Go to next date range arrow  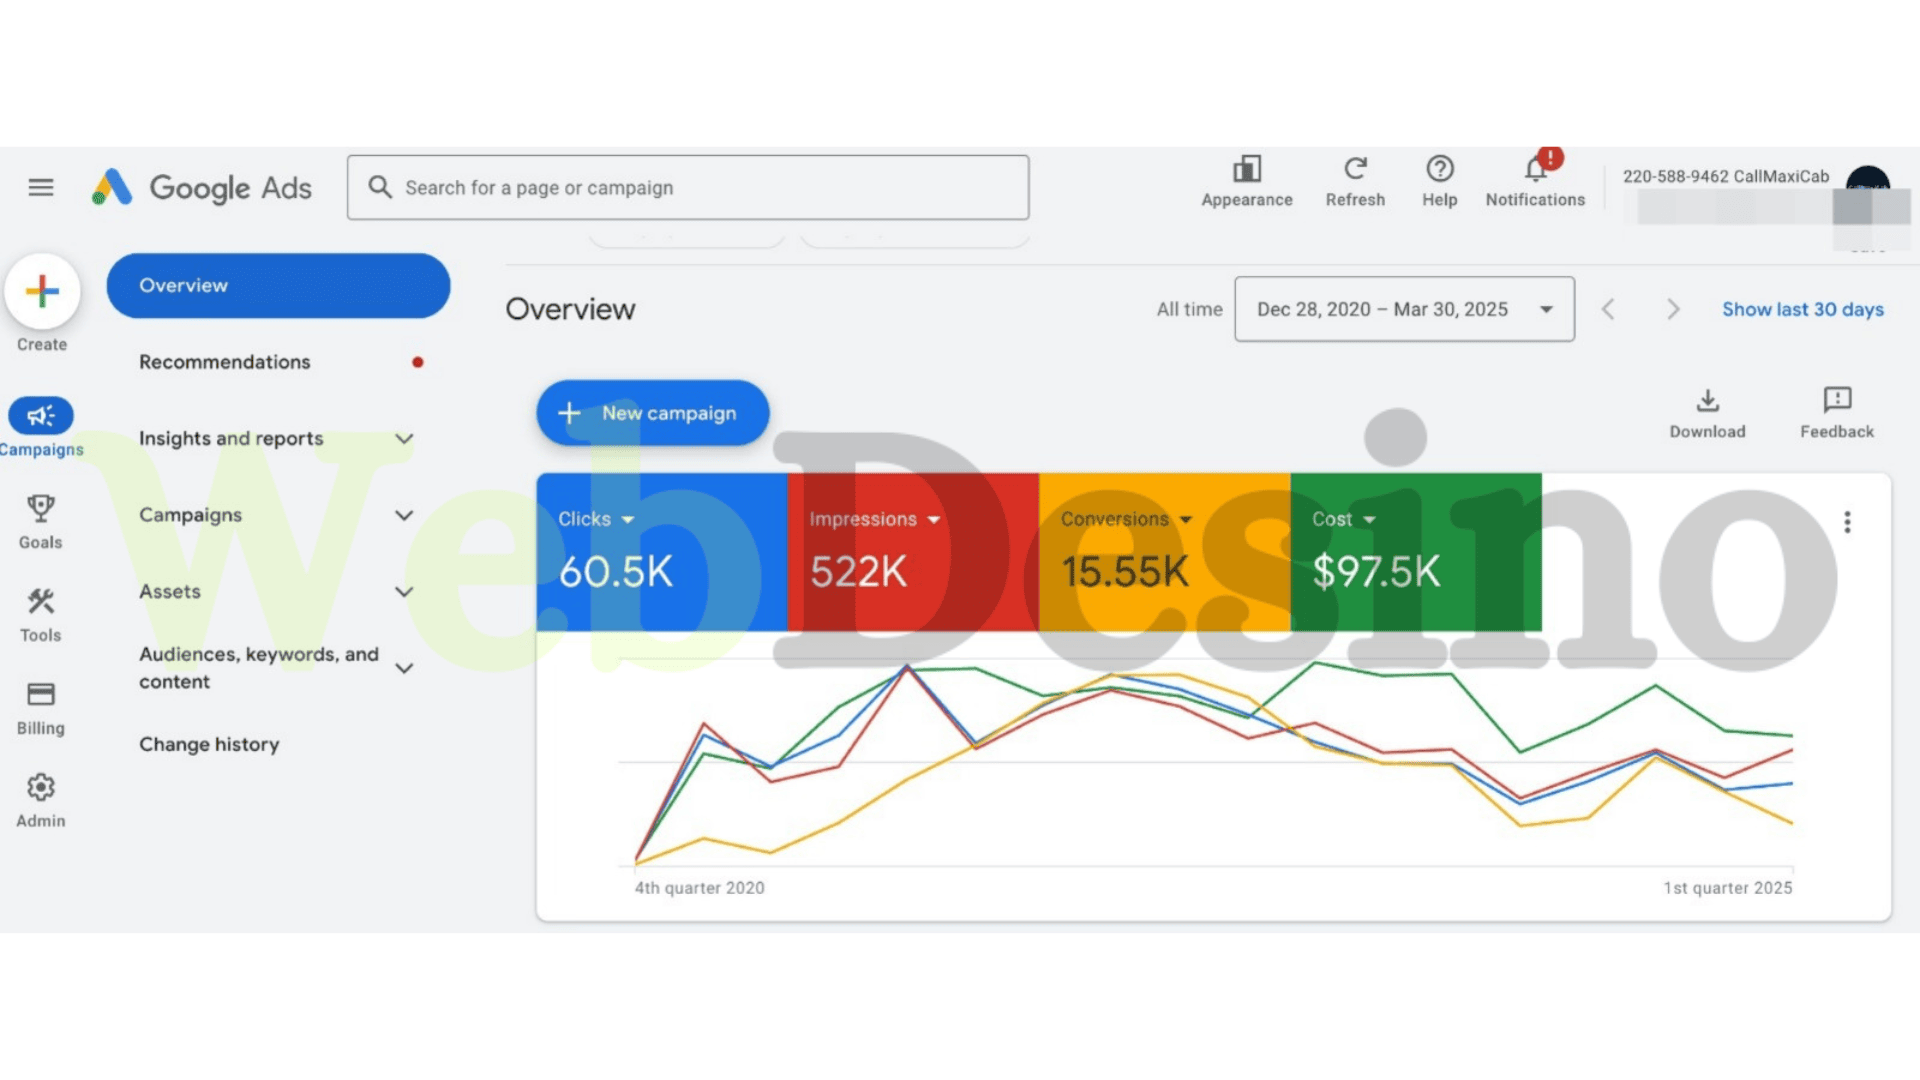(x=1673, y=309)
